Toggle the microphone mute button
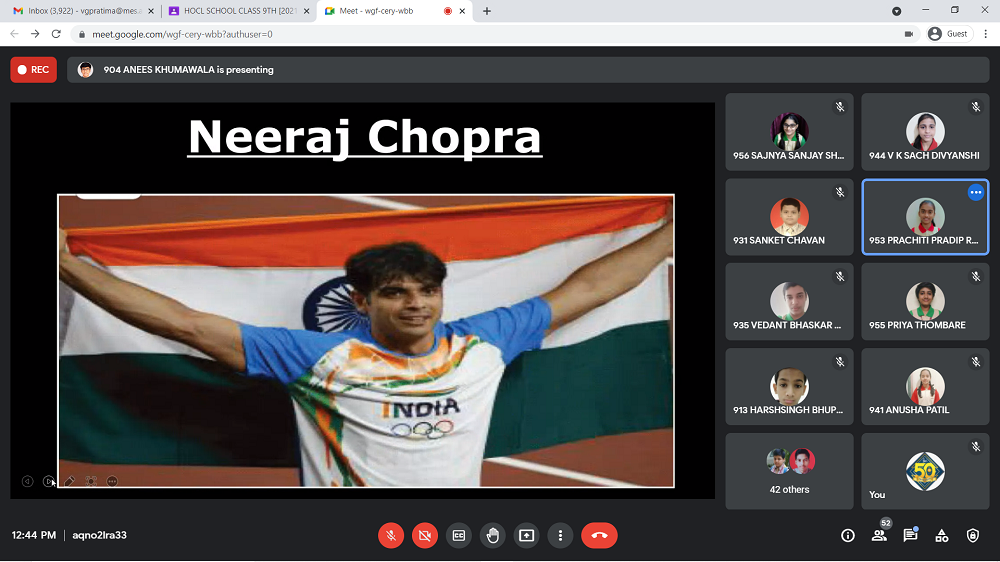Viewport: 1000px width, 562px height. [391, 536]
